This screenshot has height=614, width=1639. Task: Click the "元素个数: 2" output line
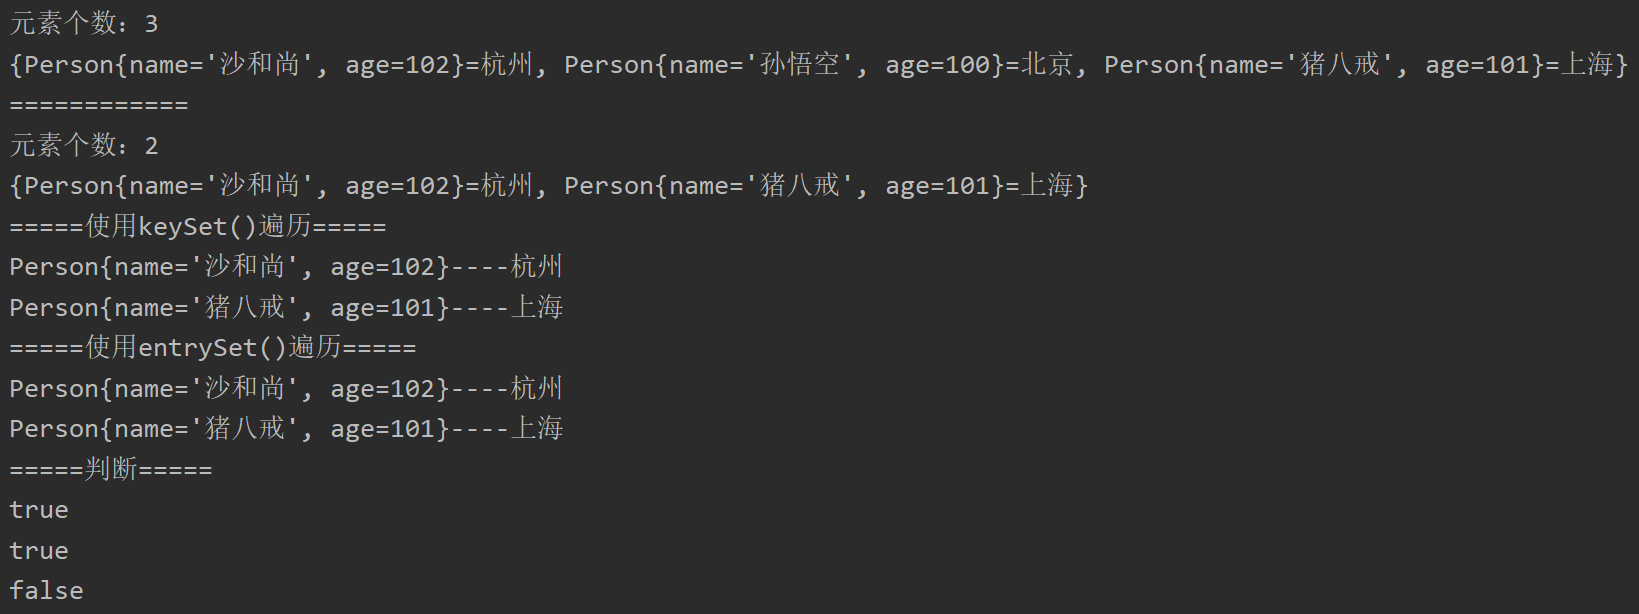[84, 146]
